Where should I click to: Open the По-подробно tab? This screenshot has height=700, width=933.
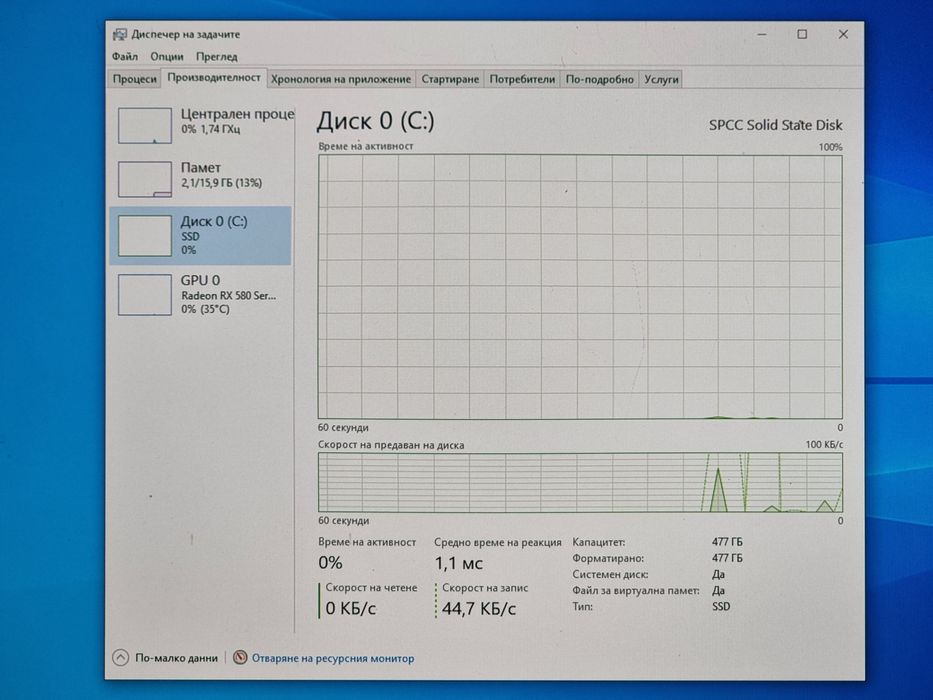[x=599, y=79]
